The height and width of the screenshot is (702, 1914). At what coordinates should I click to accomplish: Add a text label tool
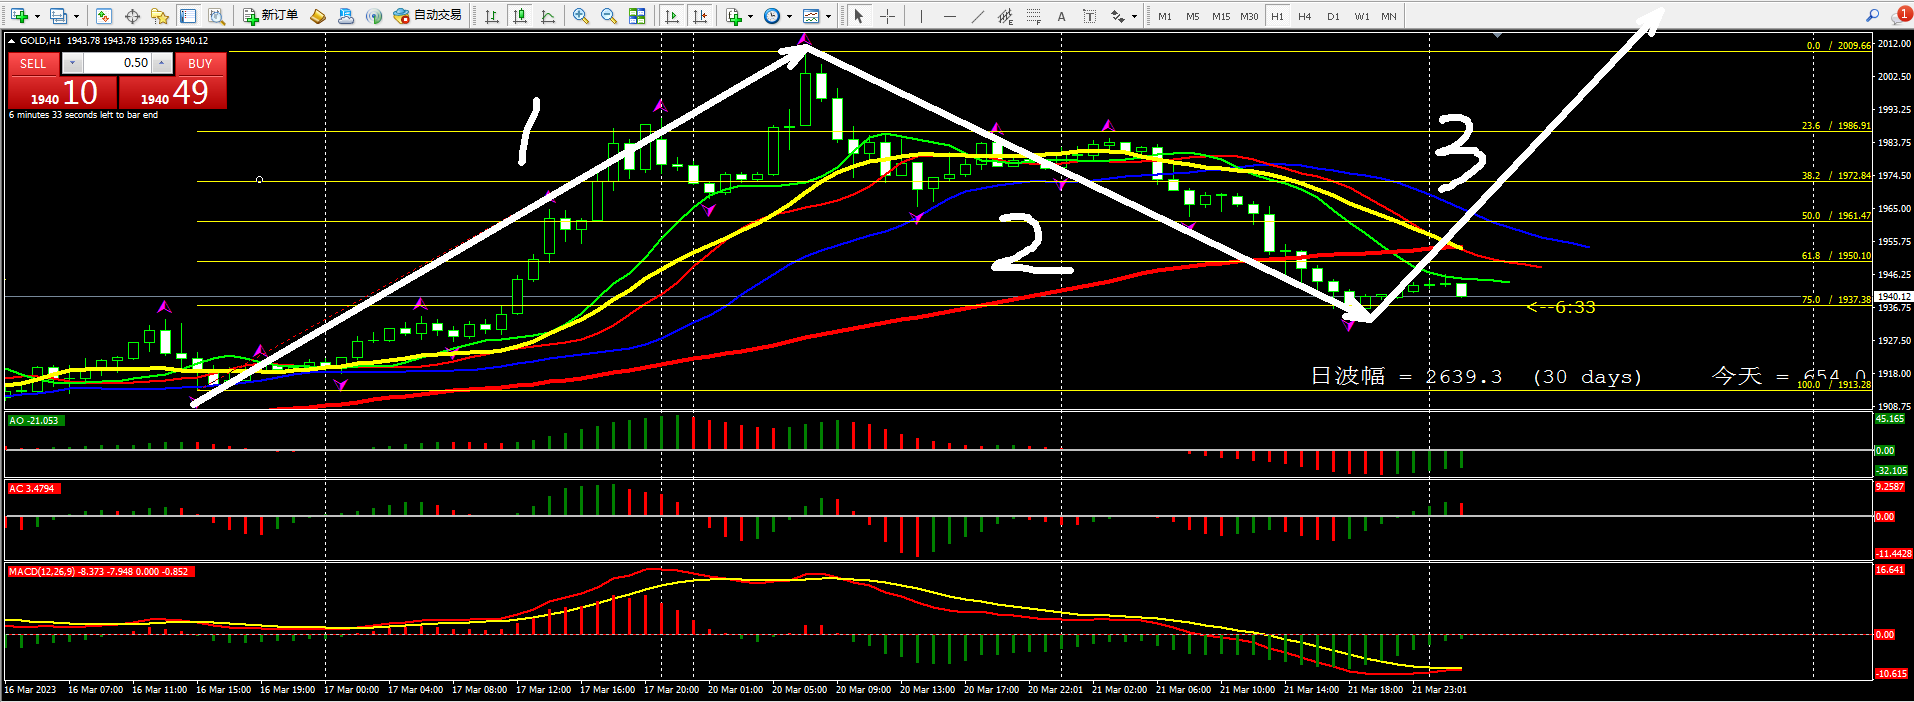(x=1061, y=16)
